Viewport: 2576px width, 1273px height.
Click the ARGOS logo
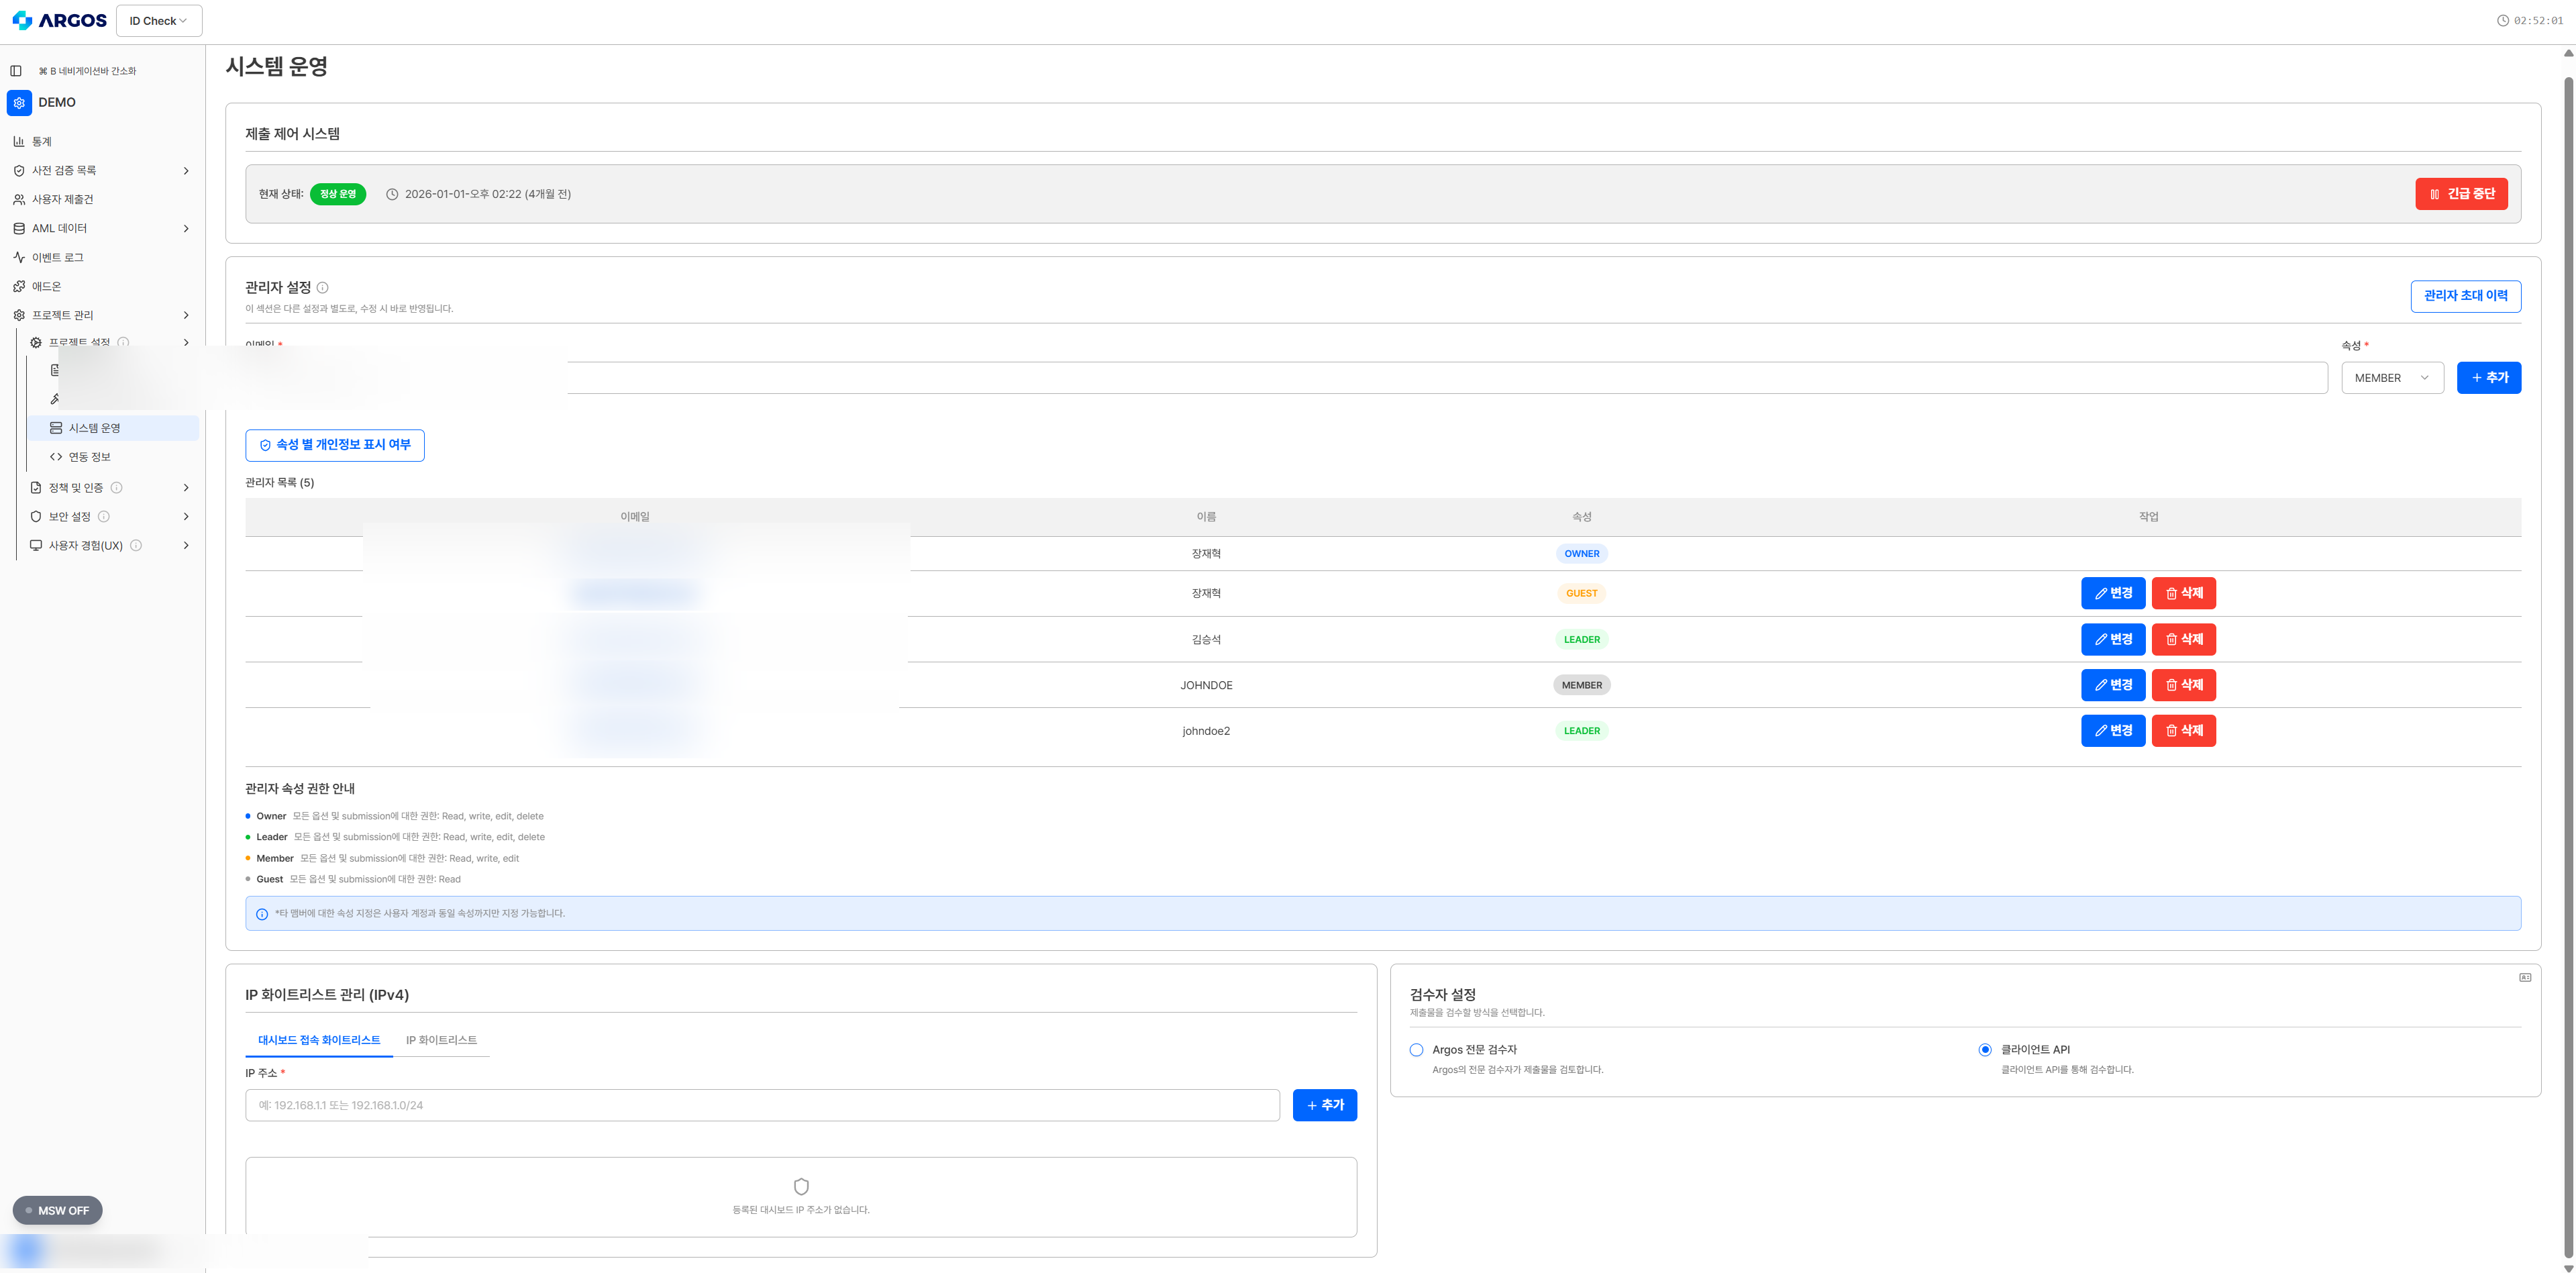pos(59,20)
